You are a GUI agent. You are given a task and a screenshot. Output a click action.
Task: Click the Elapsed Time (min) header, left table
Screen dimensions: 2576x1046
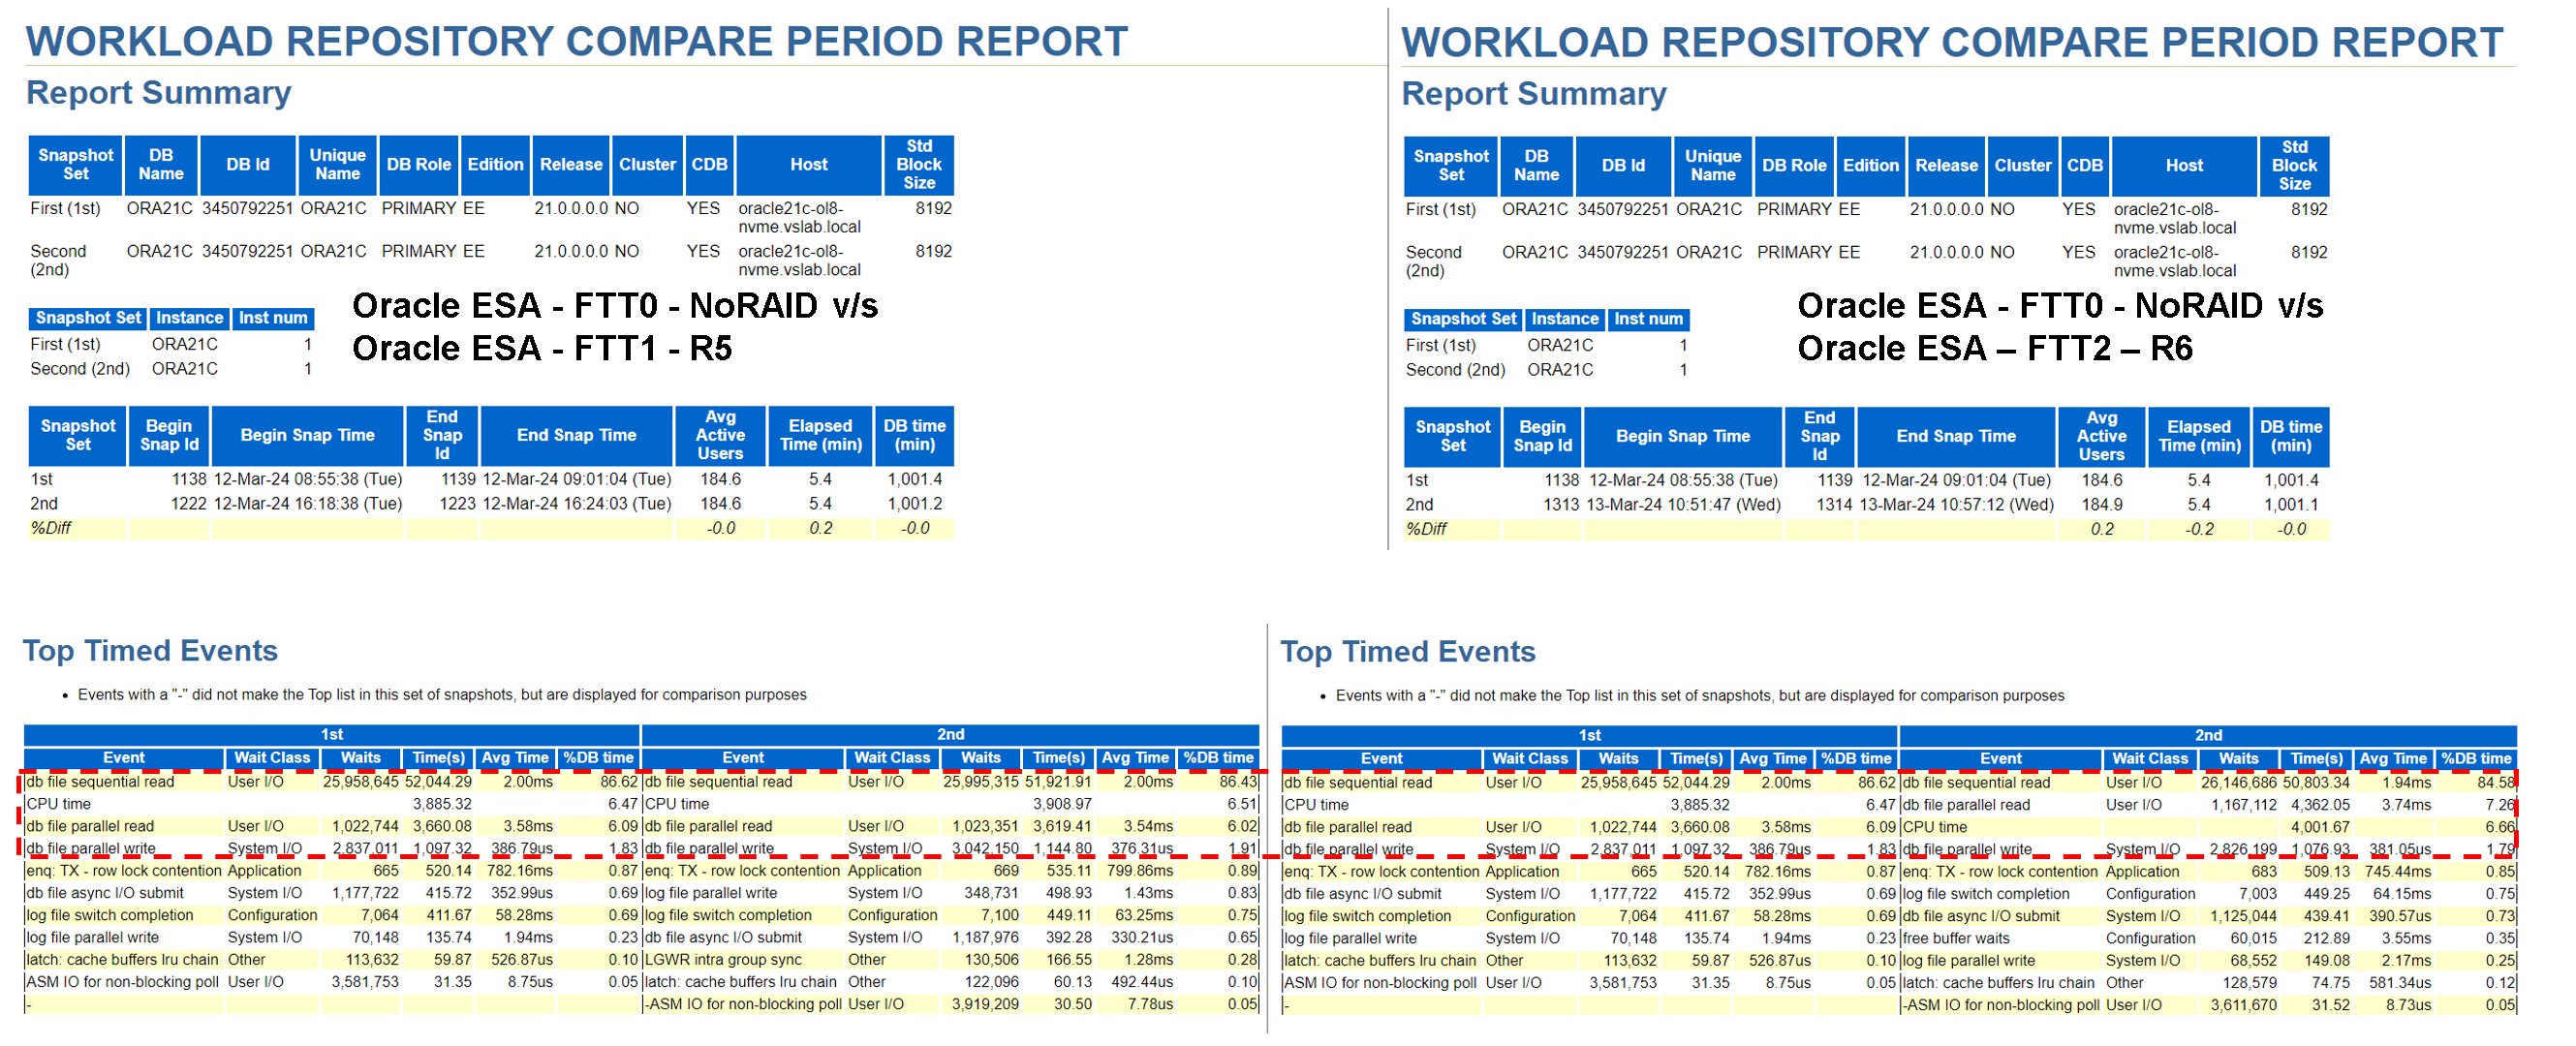[820, 436]
